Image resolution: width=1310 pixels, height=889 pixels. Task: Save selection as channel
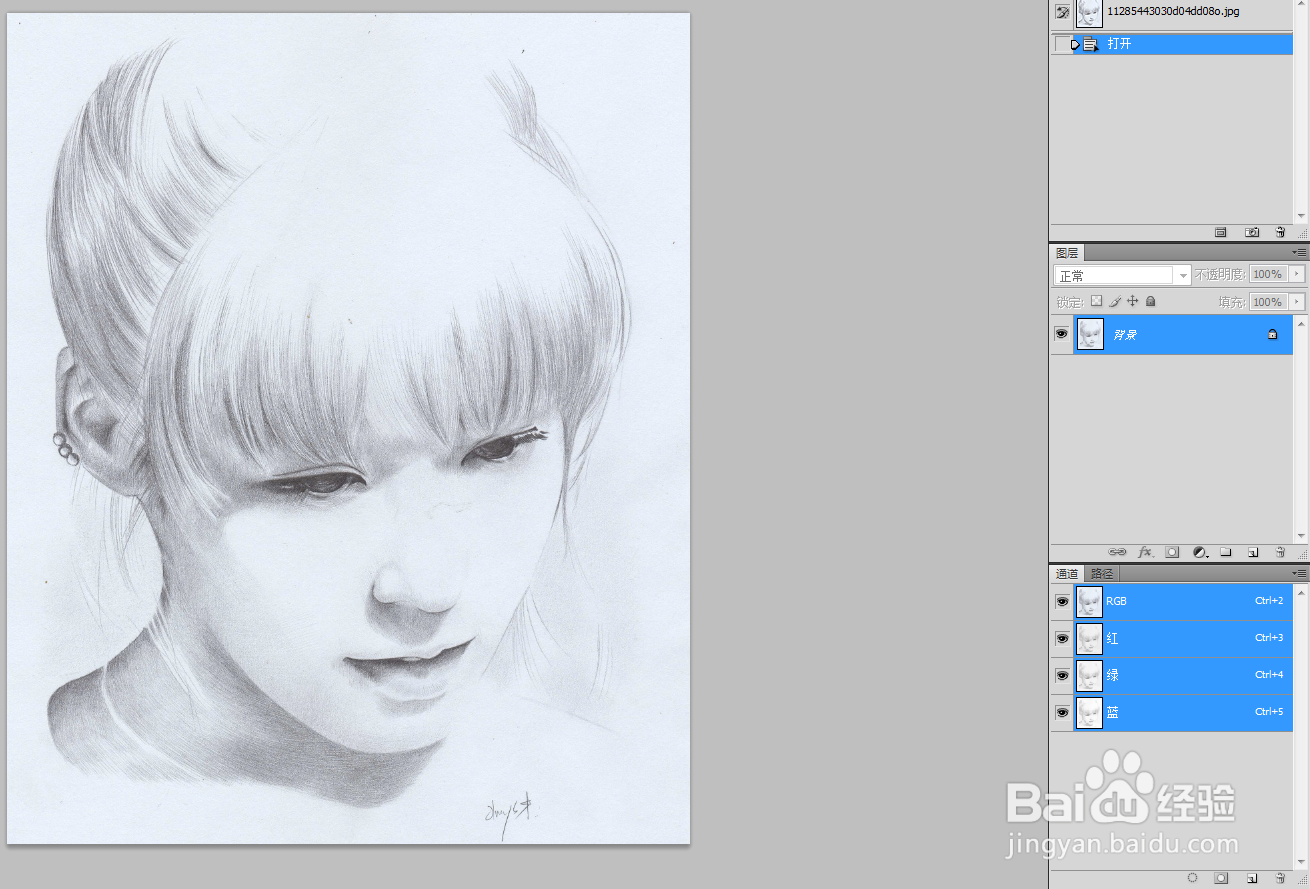[1221, 878]
